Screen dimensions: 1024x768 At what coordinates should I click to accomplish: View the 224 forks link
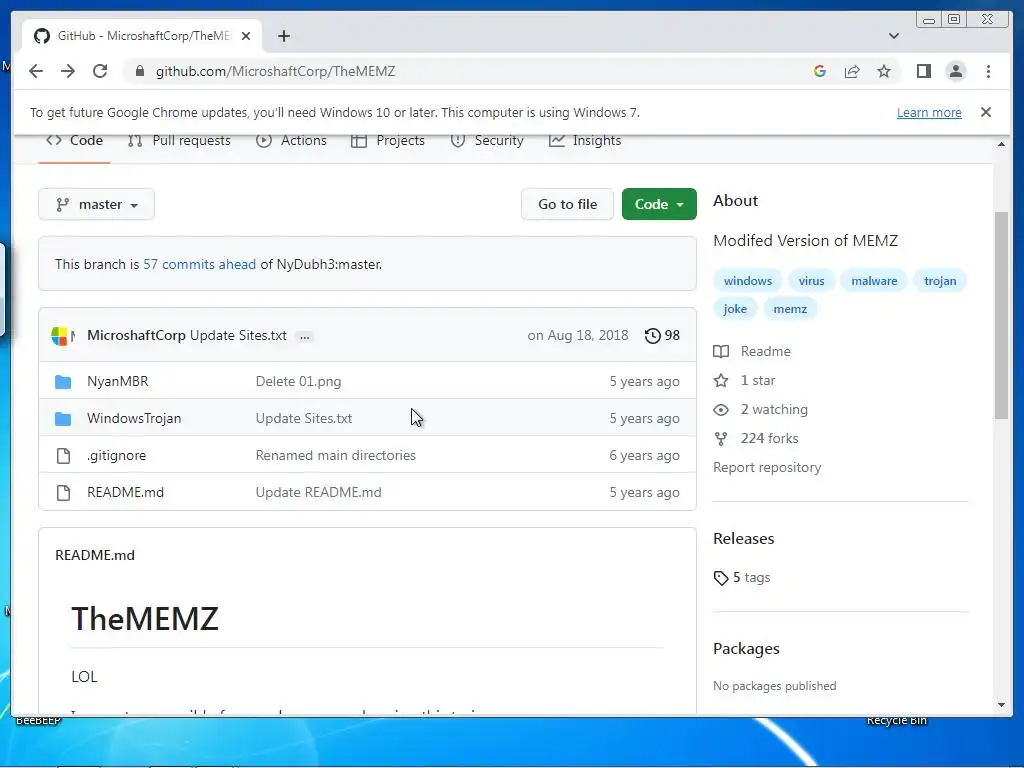[x=756, y=439]
